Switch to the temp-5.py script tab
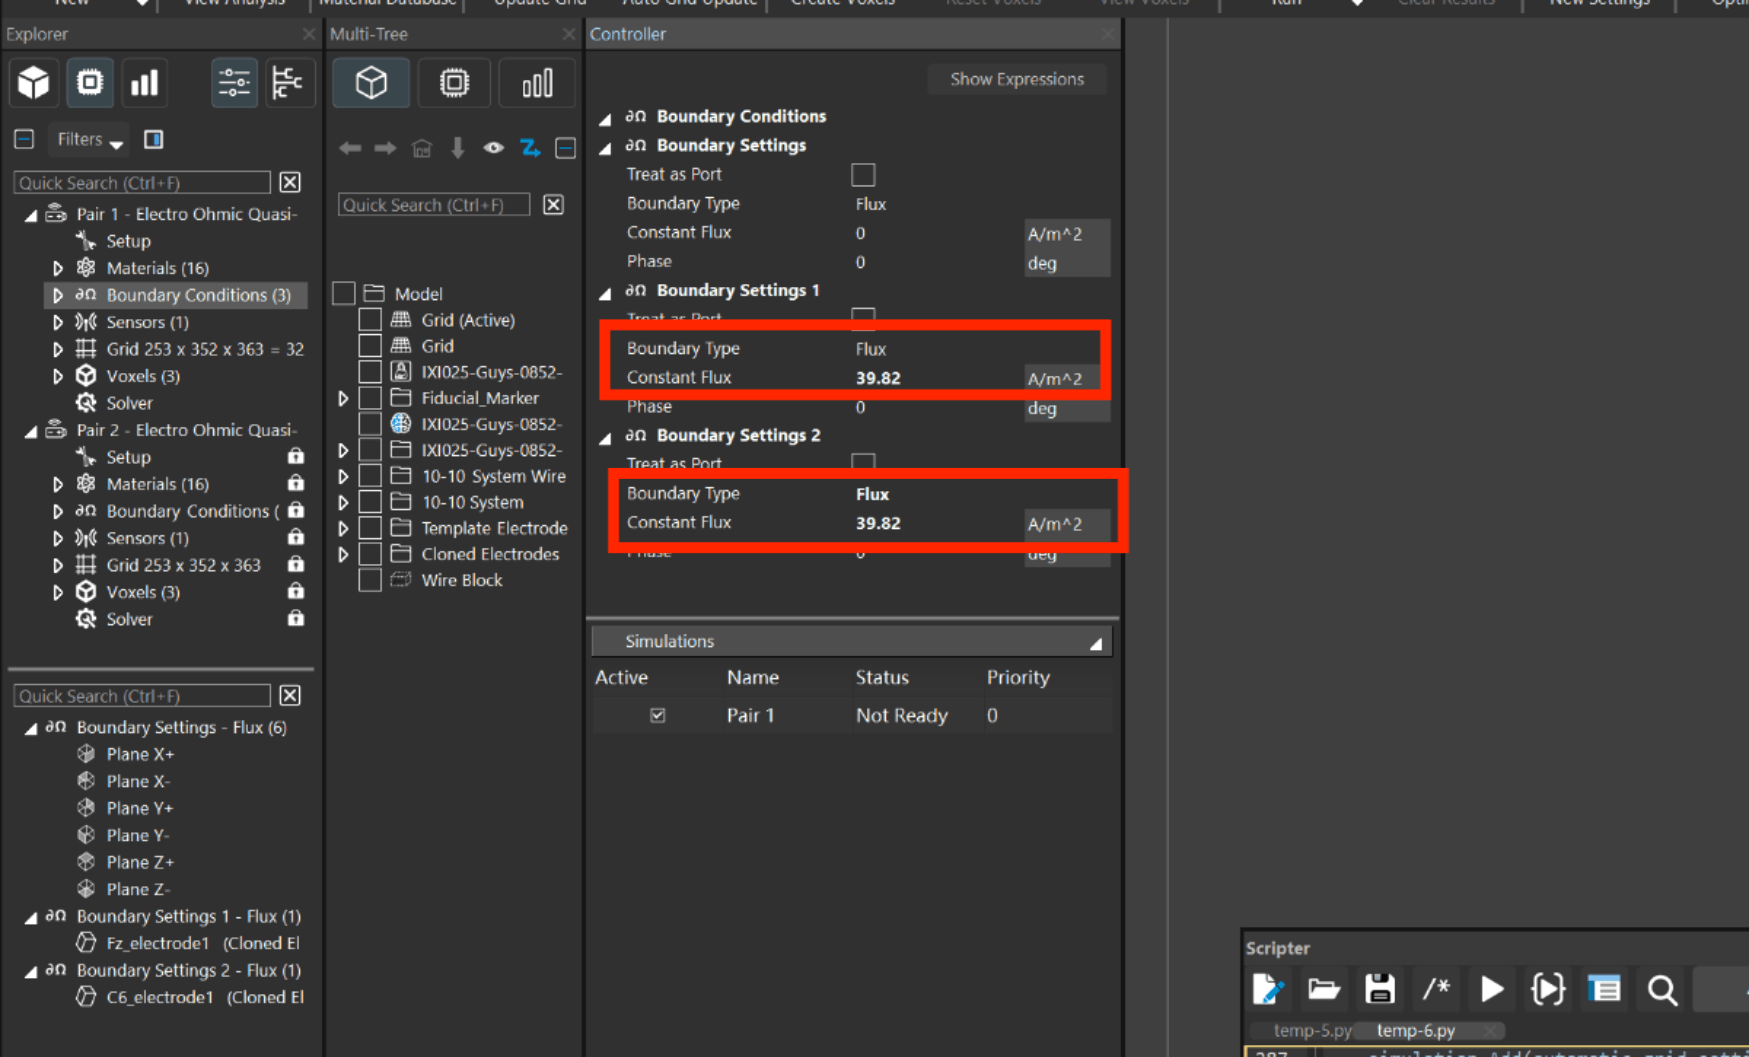1749x1057 pixels. tap(1312, 1030)
